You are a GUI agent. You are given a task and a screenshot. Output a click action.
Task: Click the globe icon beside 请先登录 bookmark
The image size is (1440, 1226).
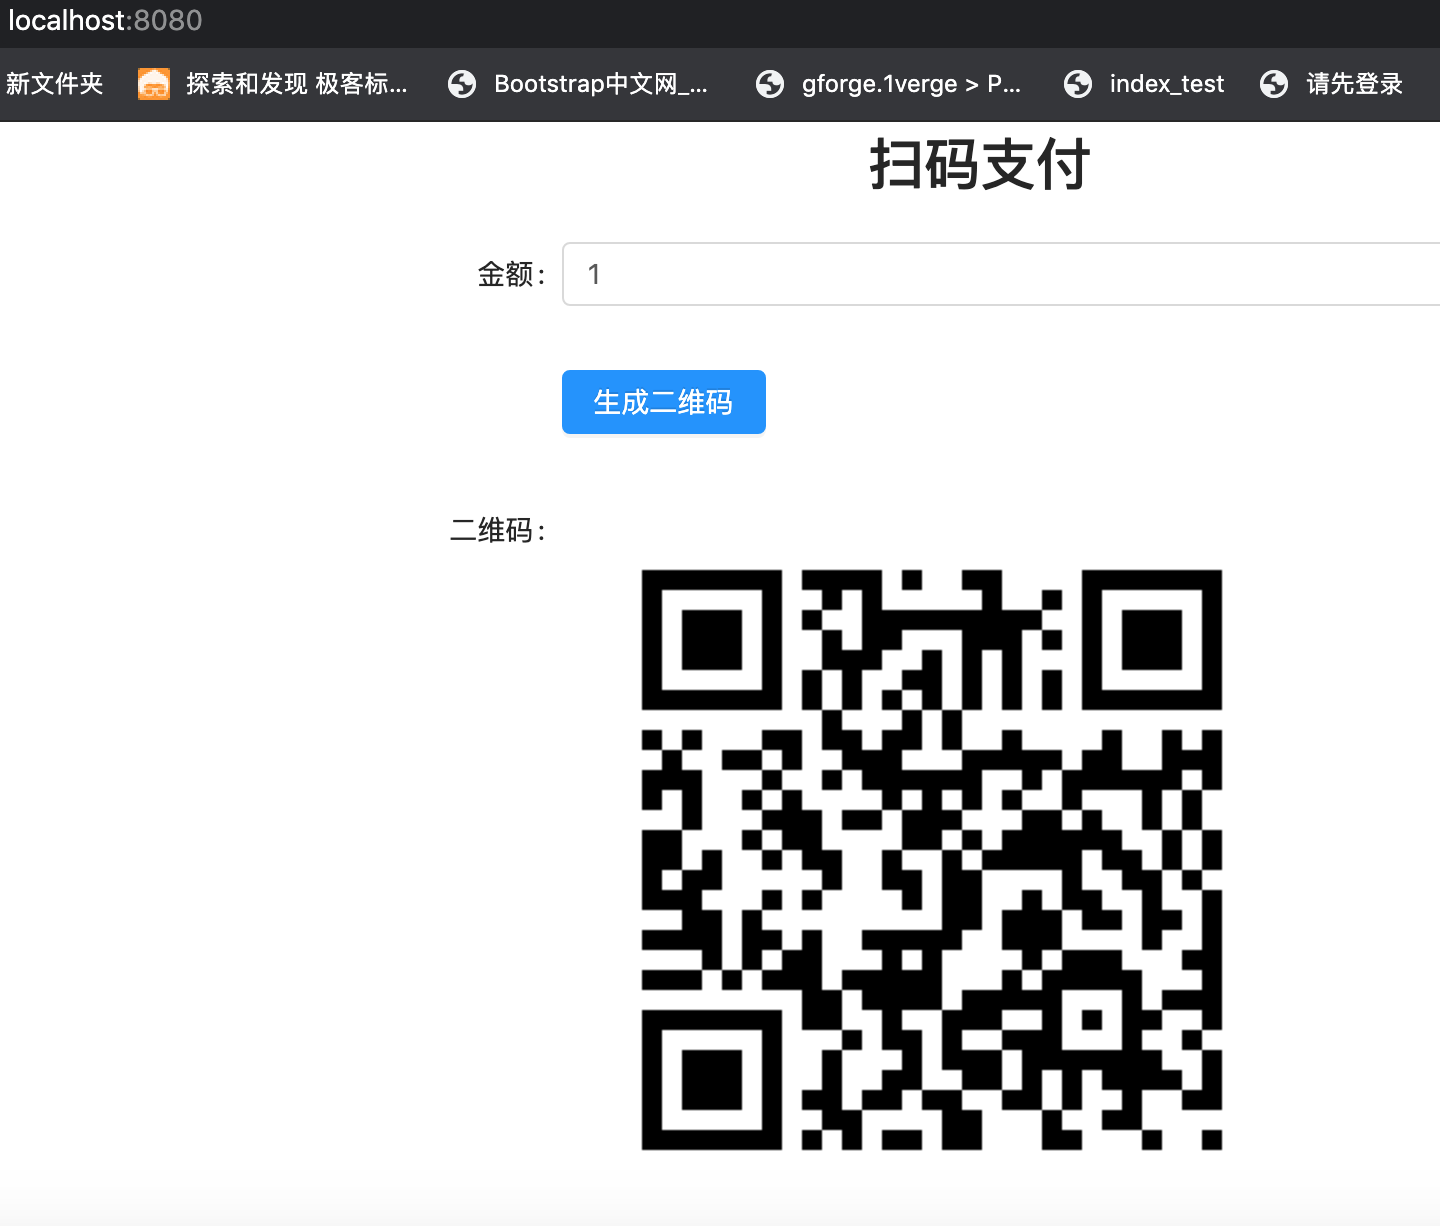click(x=1274, y=84)
